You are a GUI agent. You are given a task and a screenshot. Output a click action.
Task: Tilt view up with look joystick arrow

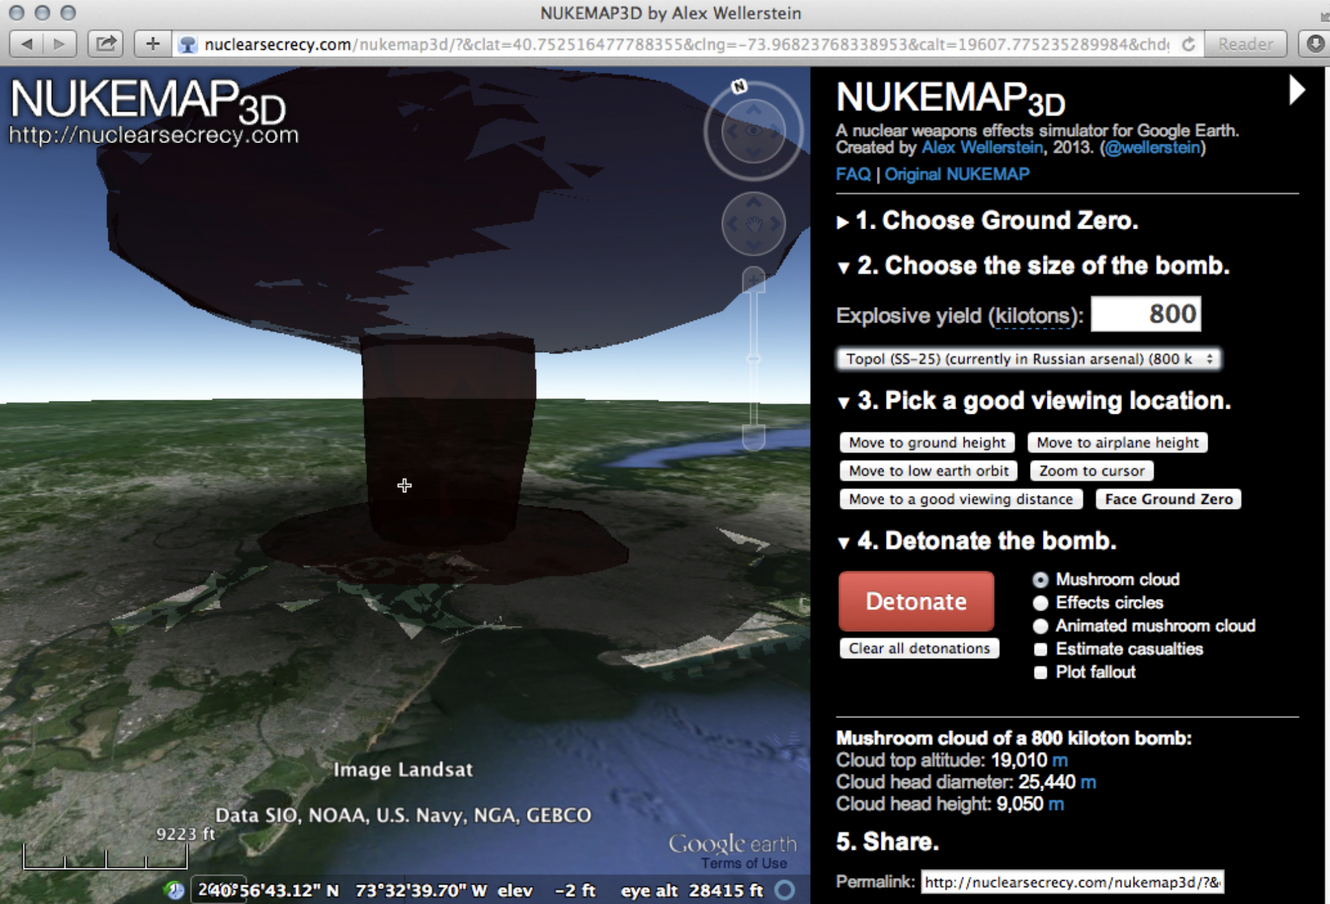tap(753, 109)
